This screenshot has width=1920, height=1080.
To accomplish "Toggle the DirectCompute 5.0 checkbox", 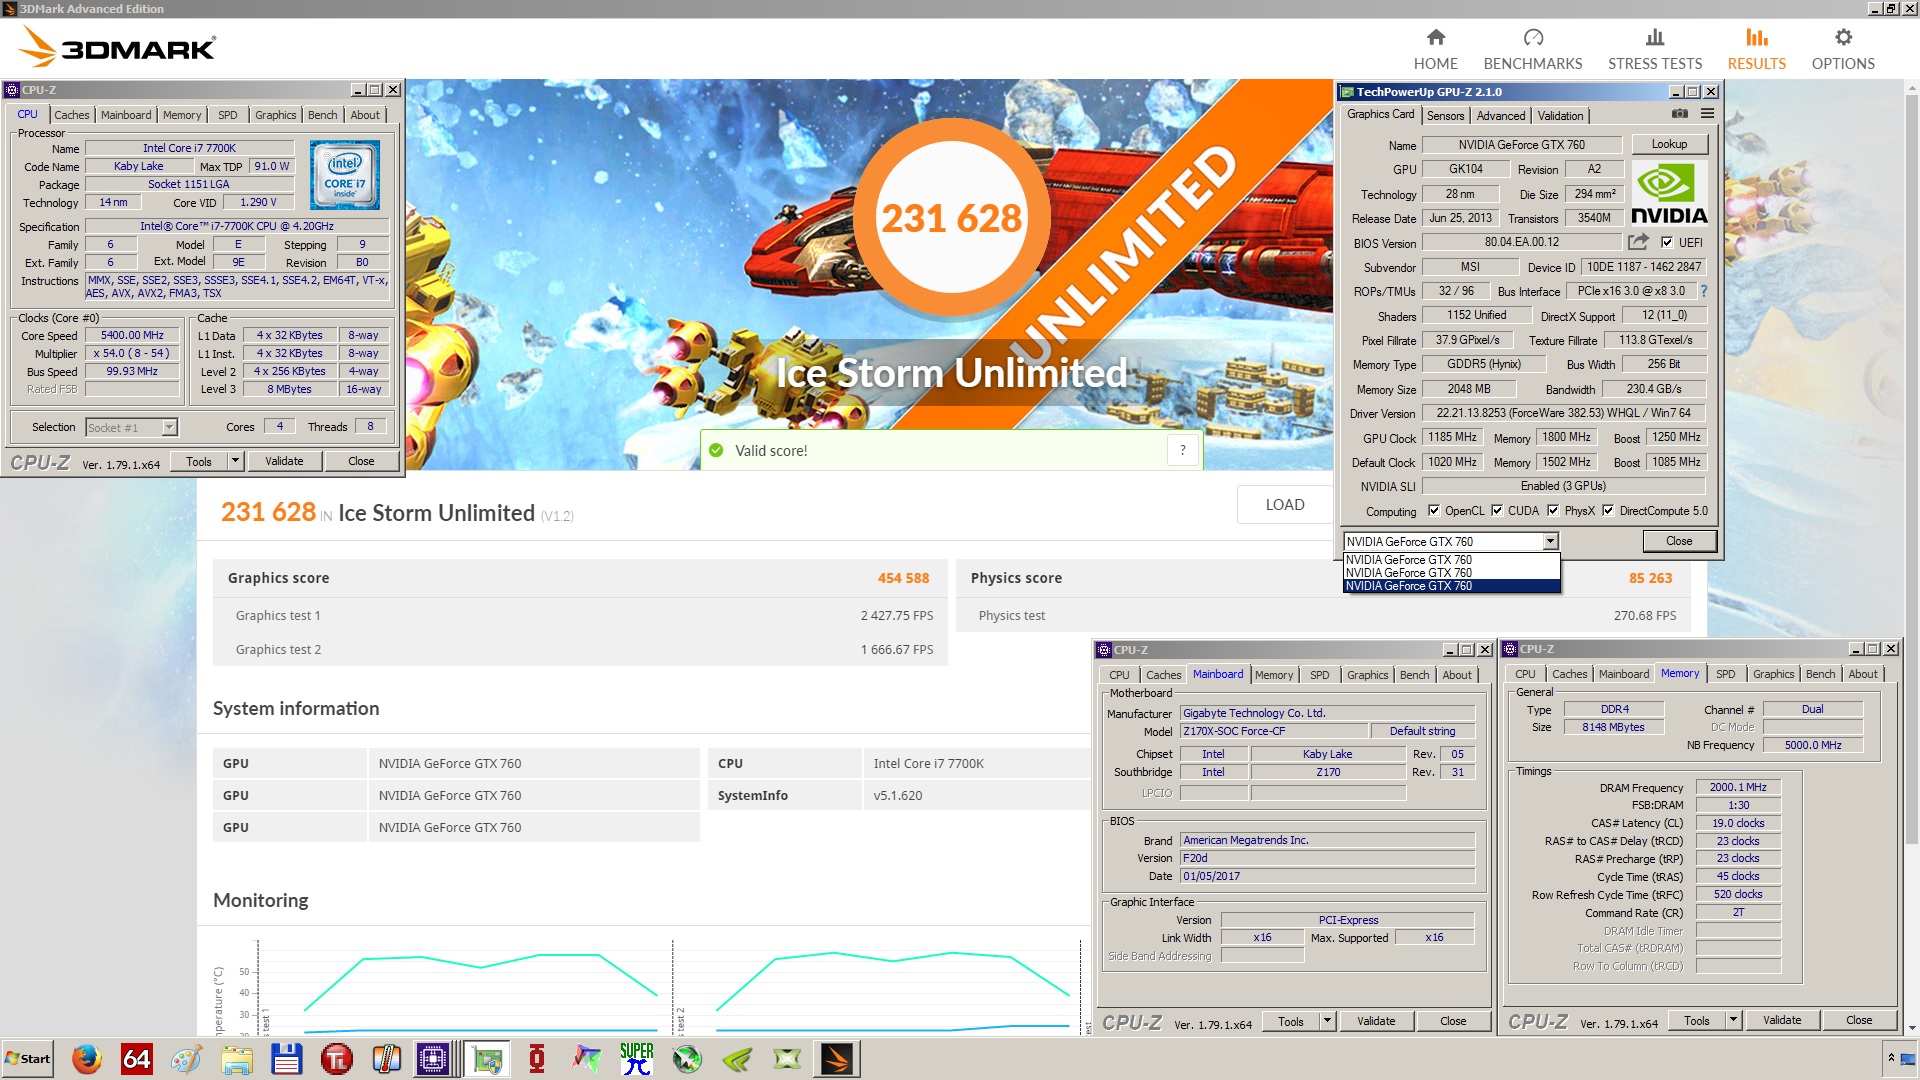I will click(x=1608, y=510).
